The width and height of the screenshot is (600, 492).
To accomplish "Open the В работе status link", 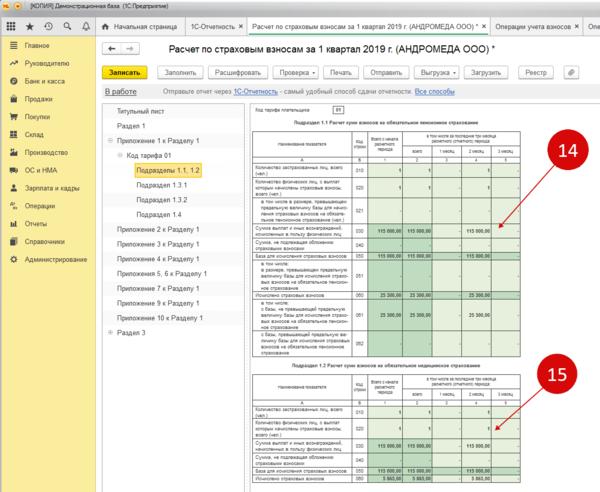I will pyautogui.click(x=121, y=92).
